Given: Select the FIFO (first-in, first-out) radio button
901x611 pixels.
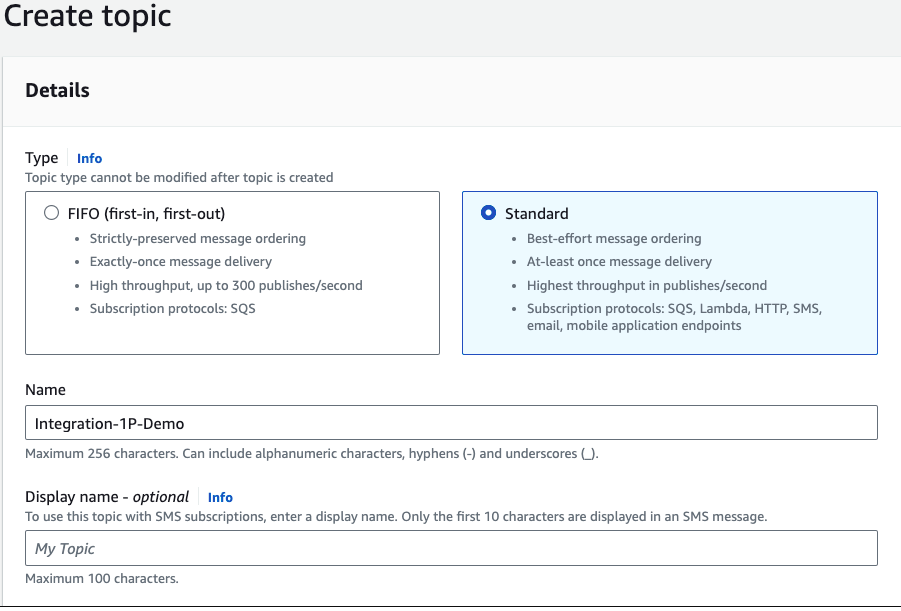Looking at the screenshot, I should [51, 213].
